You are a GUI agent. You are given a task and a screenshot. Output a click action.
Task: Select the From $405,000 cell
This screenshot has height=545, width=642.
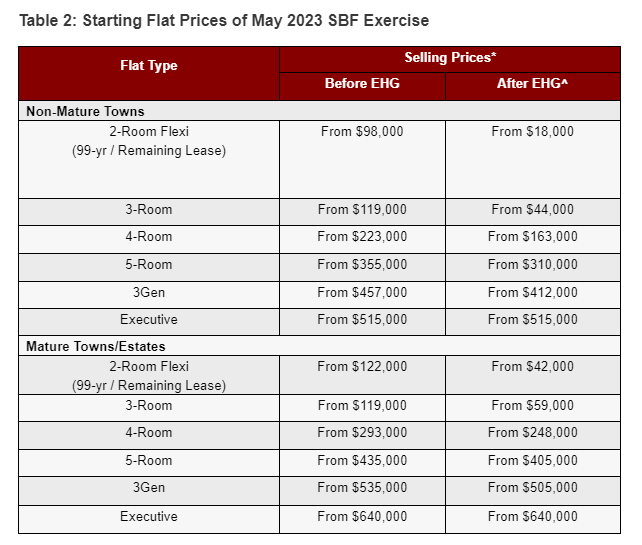click(x=533, y=463)
